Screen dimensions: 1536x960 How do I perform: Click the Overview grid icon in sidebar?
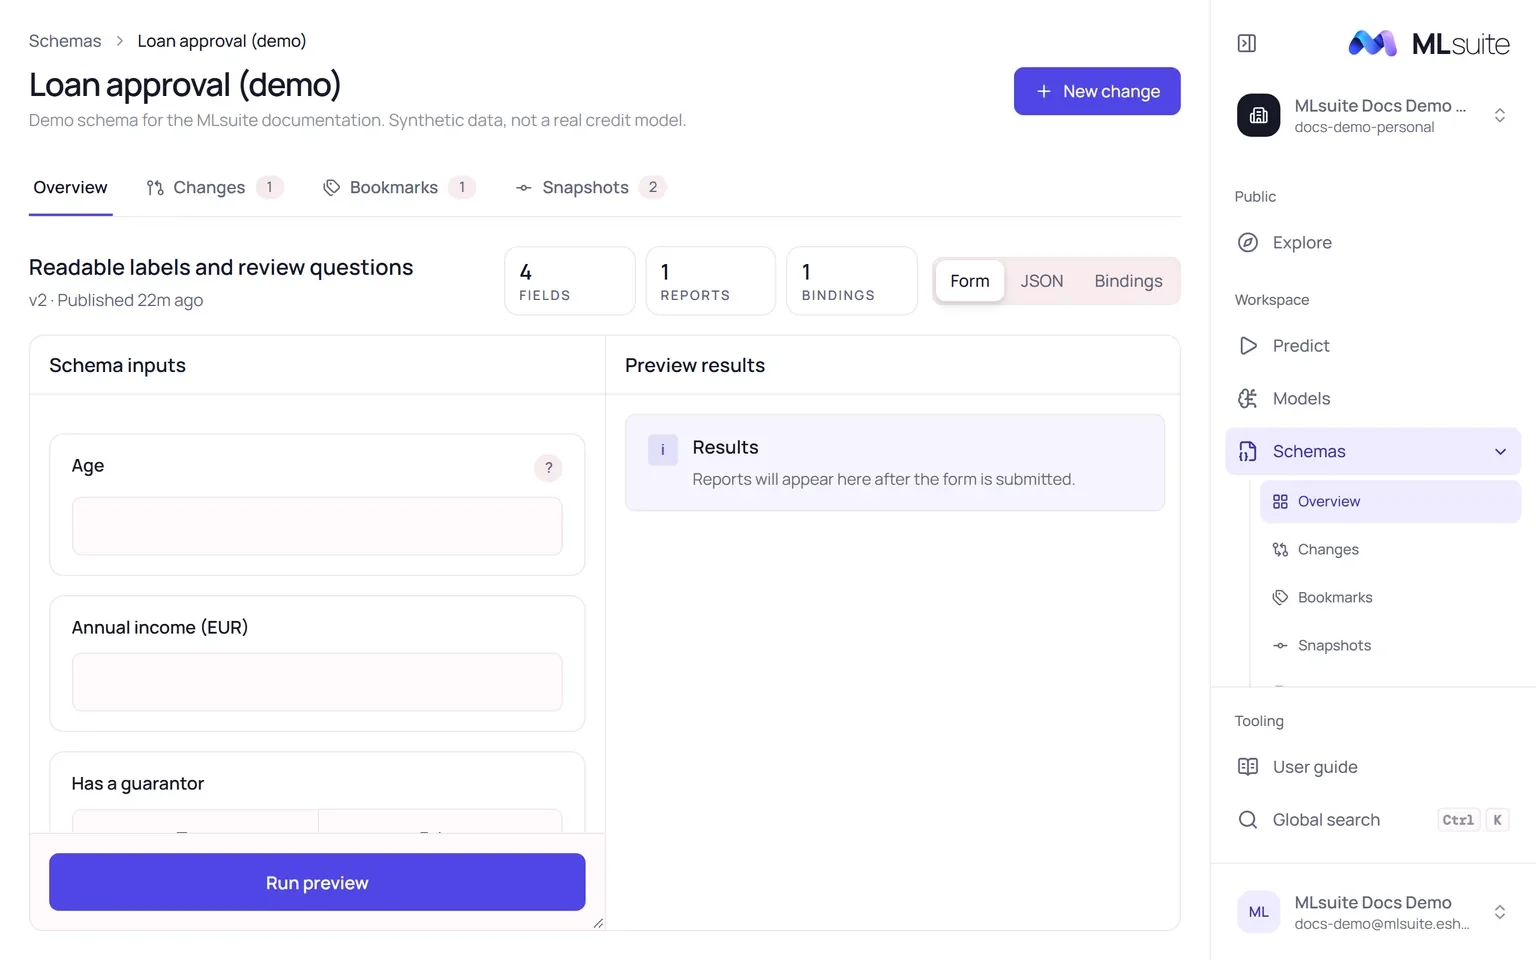pyautogui.click(x=1280, y=501)
